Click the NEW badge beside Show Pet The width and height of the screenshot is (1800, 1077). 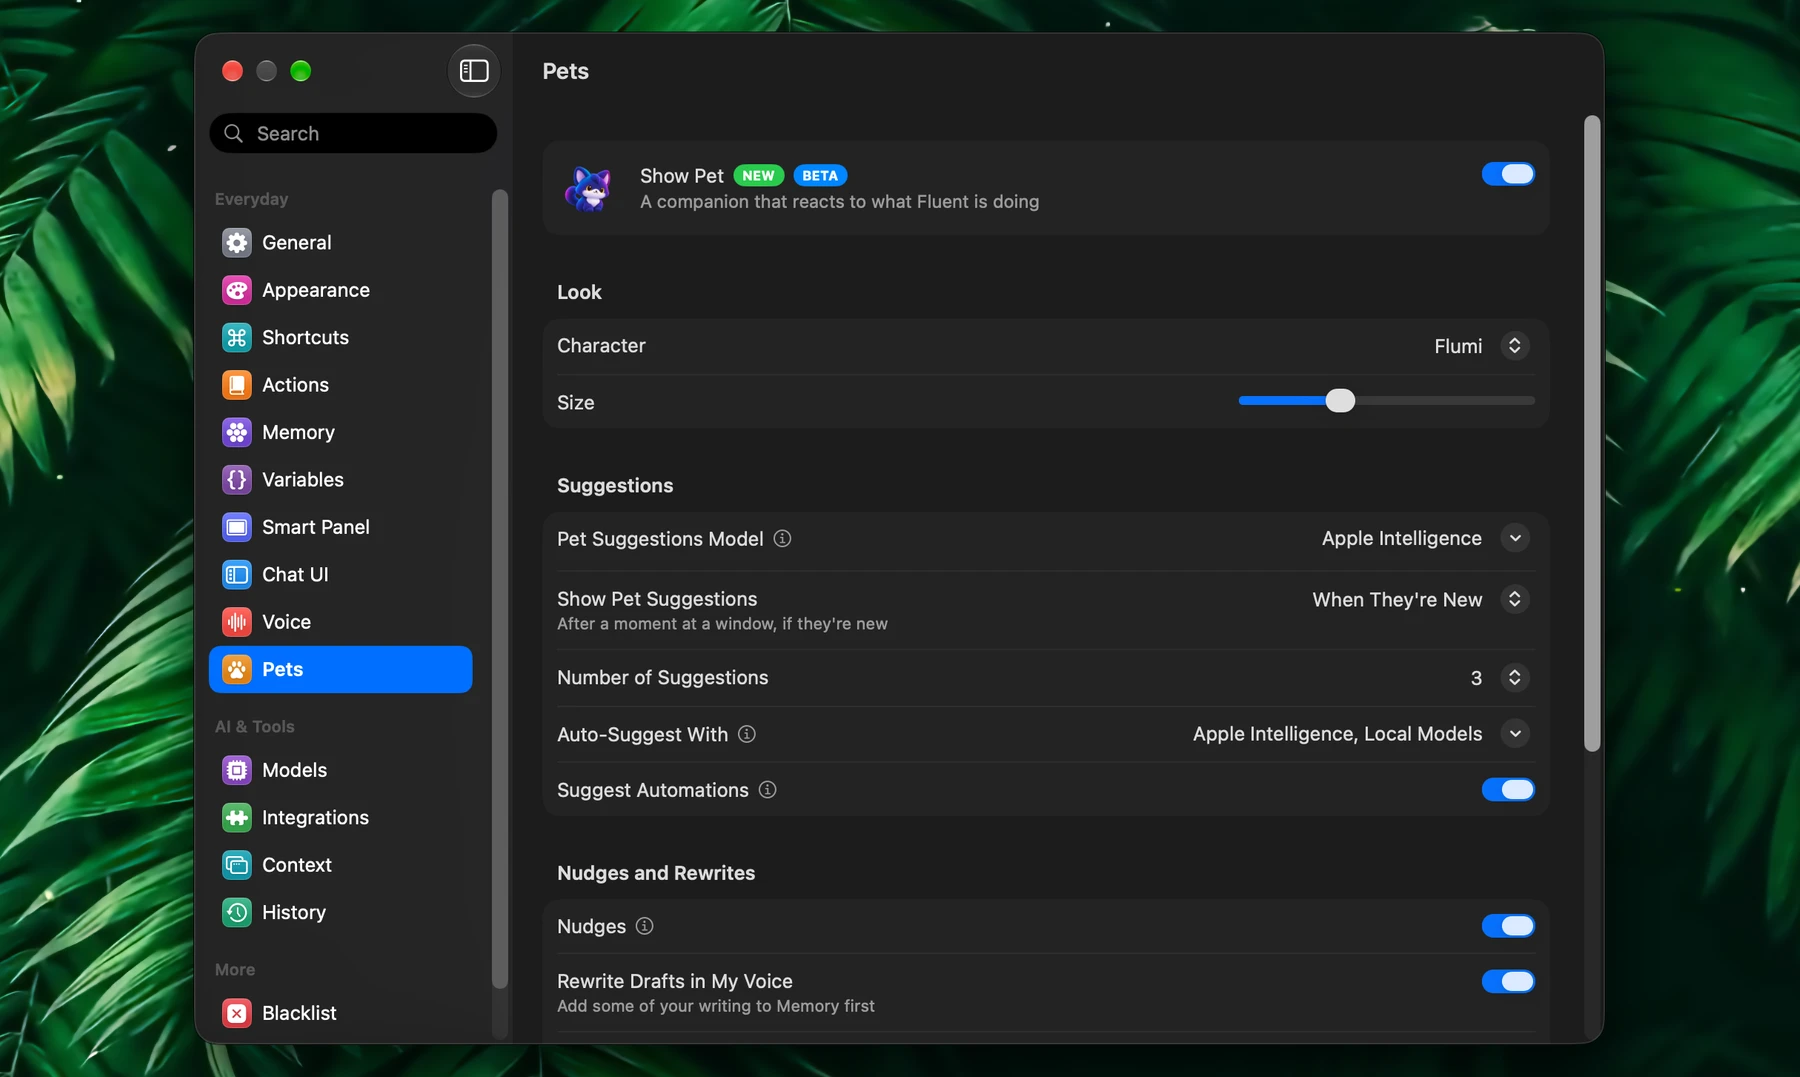[x=758, y=176]
